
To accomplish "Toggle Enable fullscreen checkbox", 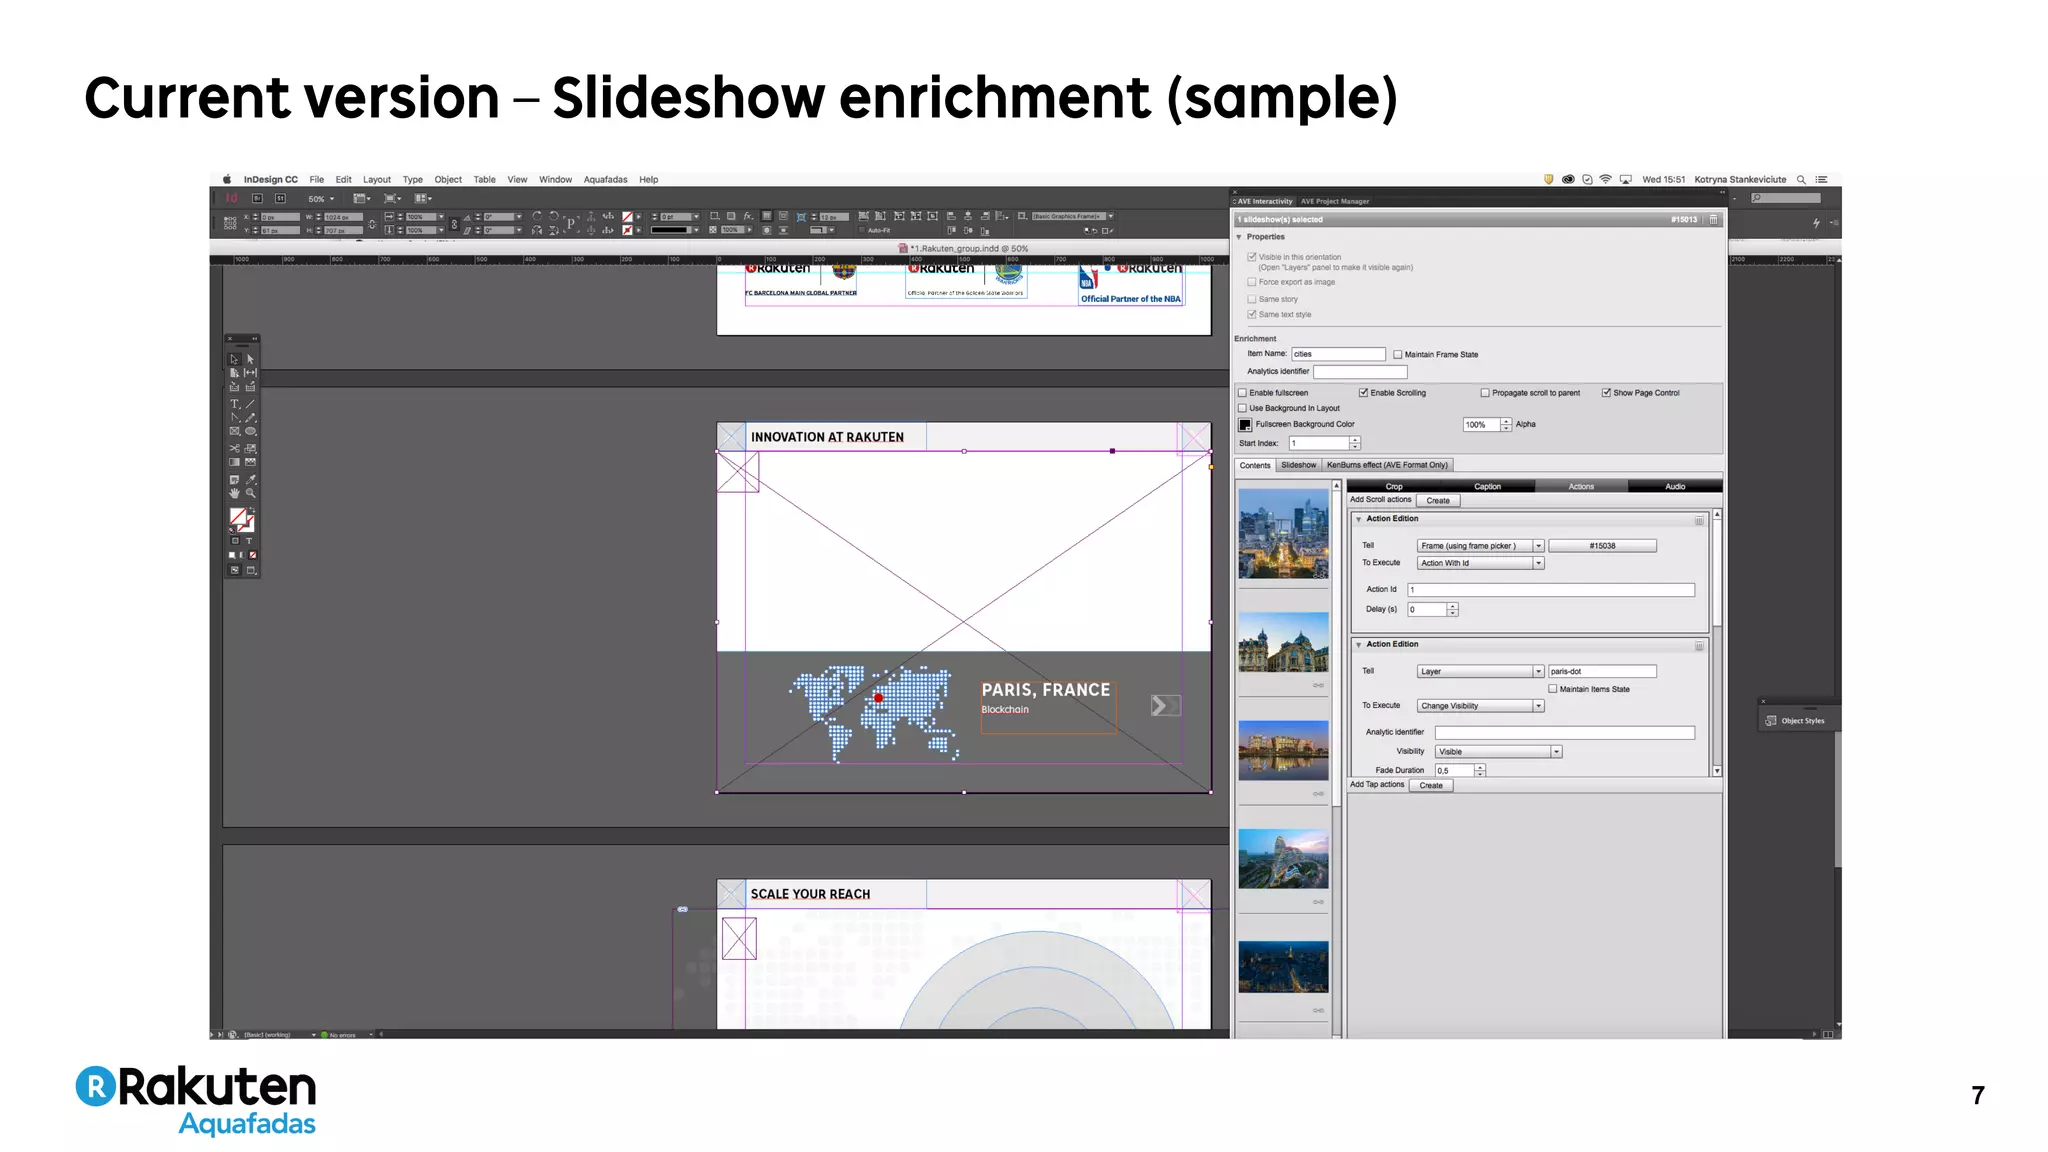I will tap(1243, 393).
